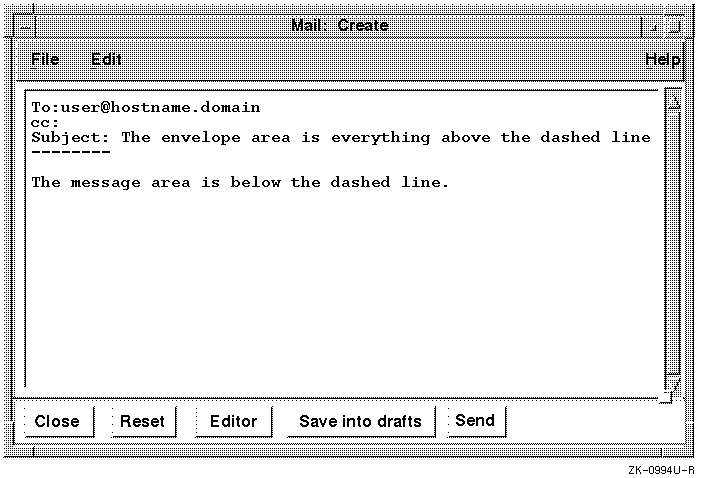The image size is (704, 478).
Task: Open the File menu
Action: (x=45, y=59)
